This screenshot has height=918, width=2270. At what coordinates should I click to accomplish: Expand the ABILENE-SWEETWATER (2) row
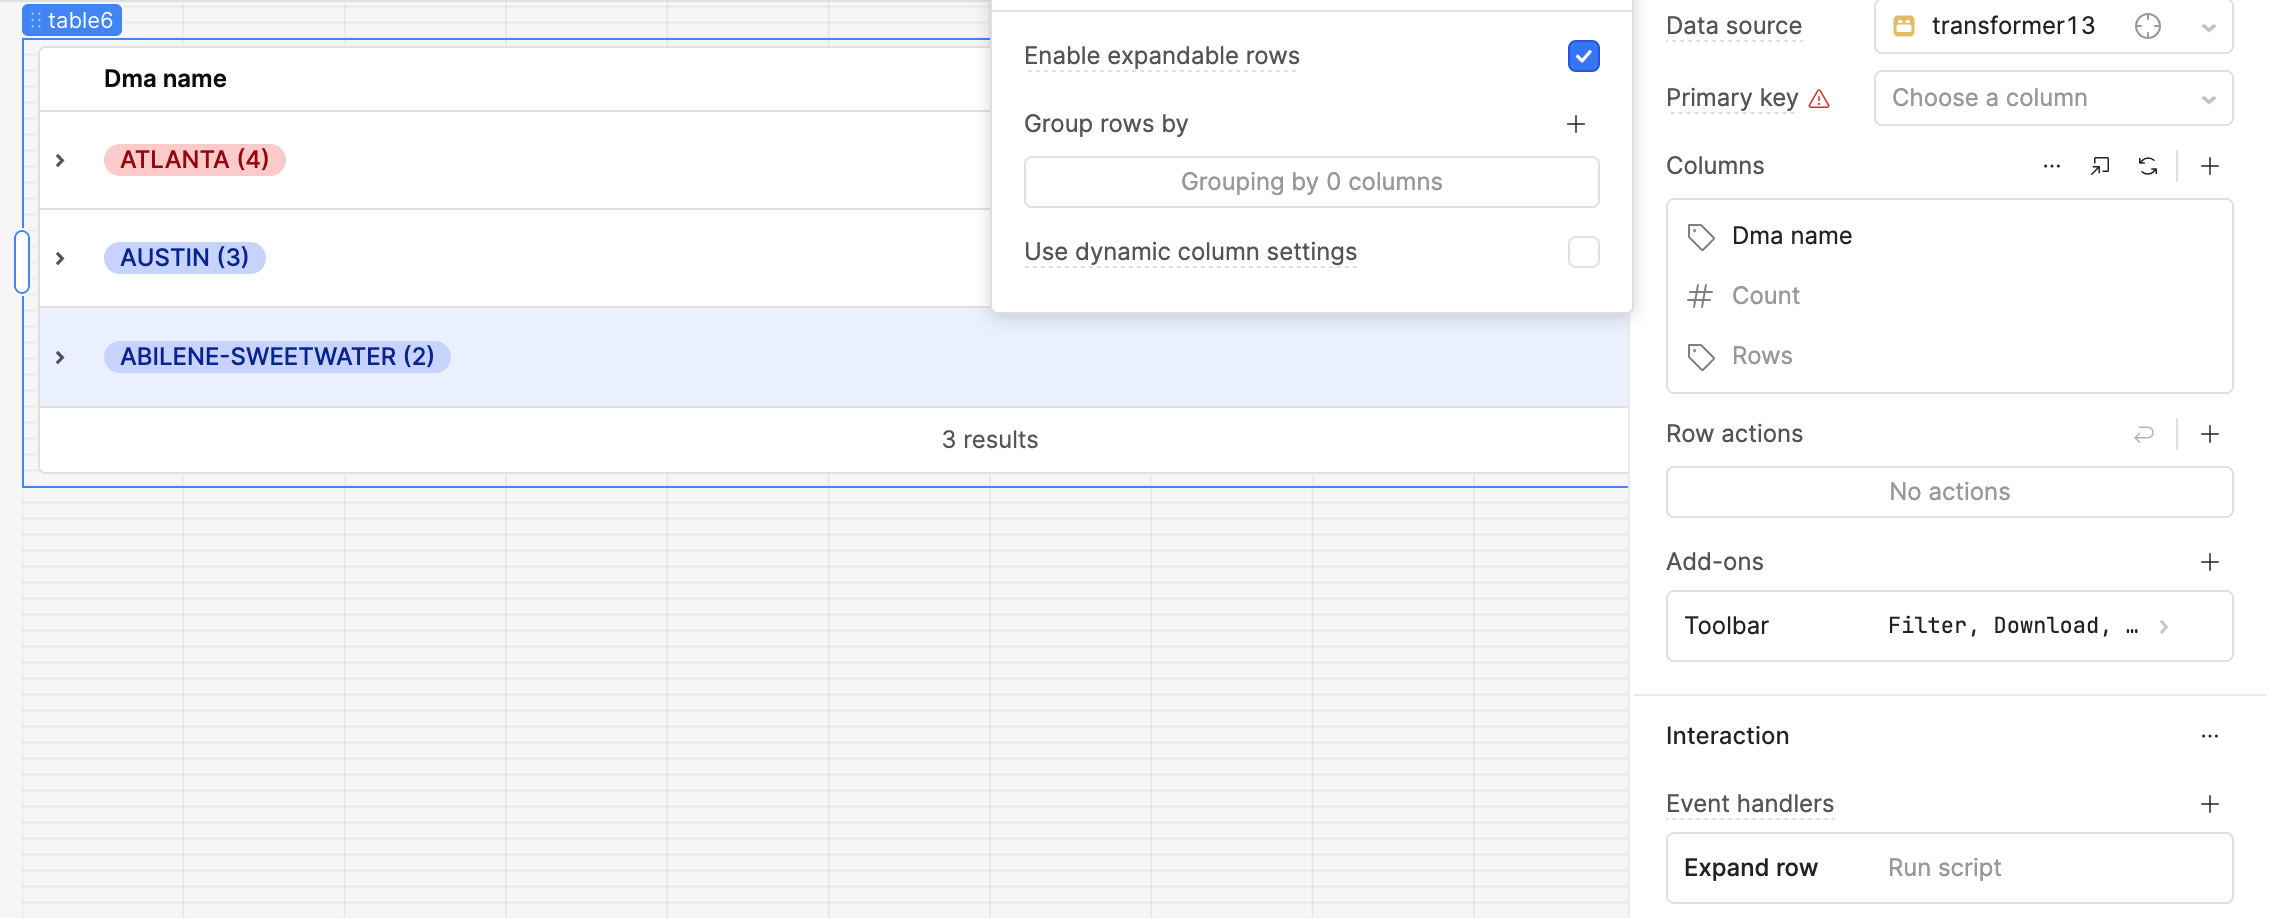61,357
